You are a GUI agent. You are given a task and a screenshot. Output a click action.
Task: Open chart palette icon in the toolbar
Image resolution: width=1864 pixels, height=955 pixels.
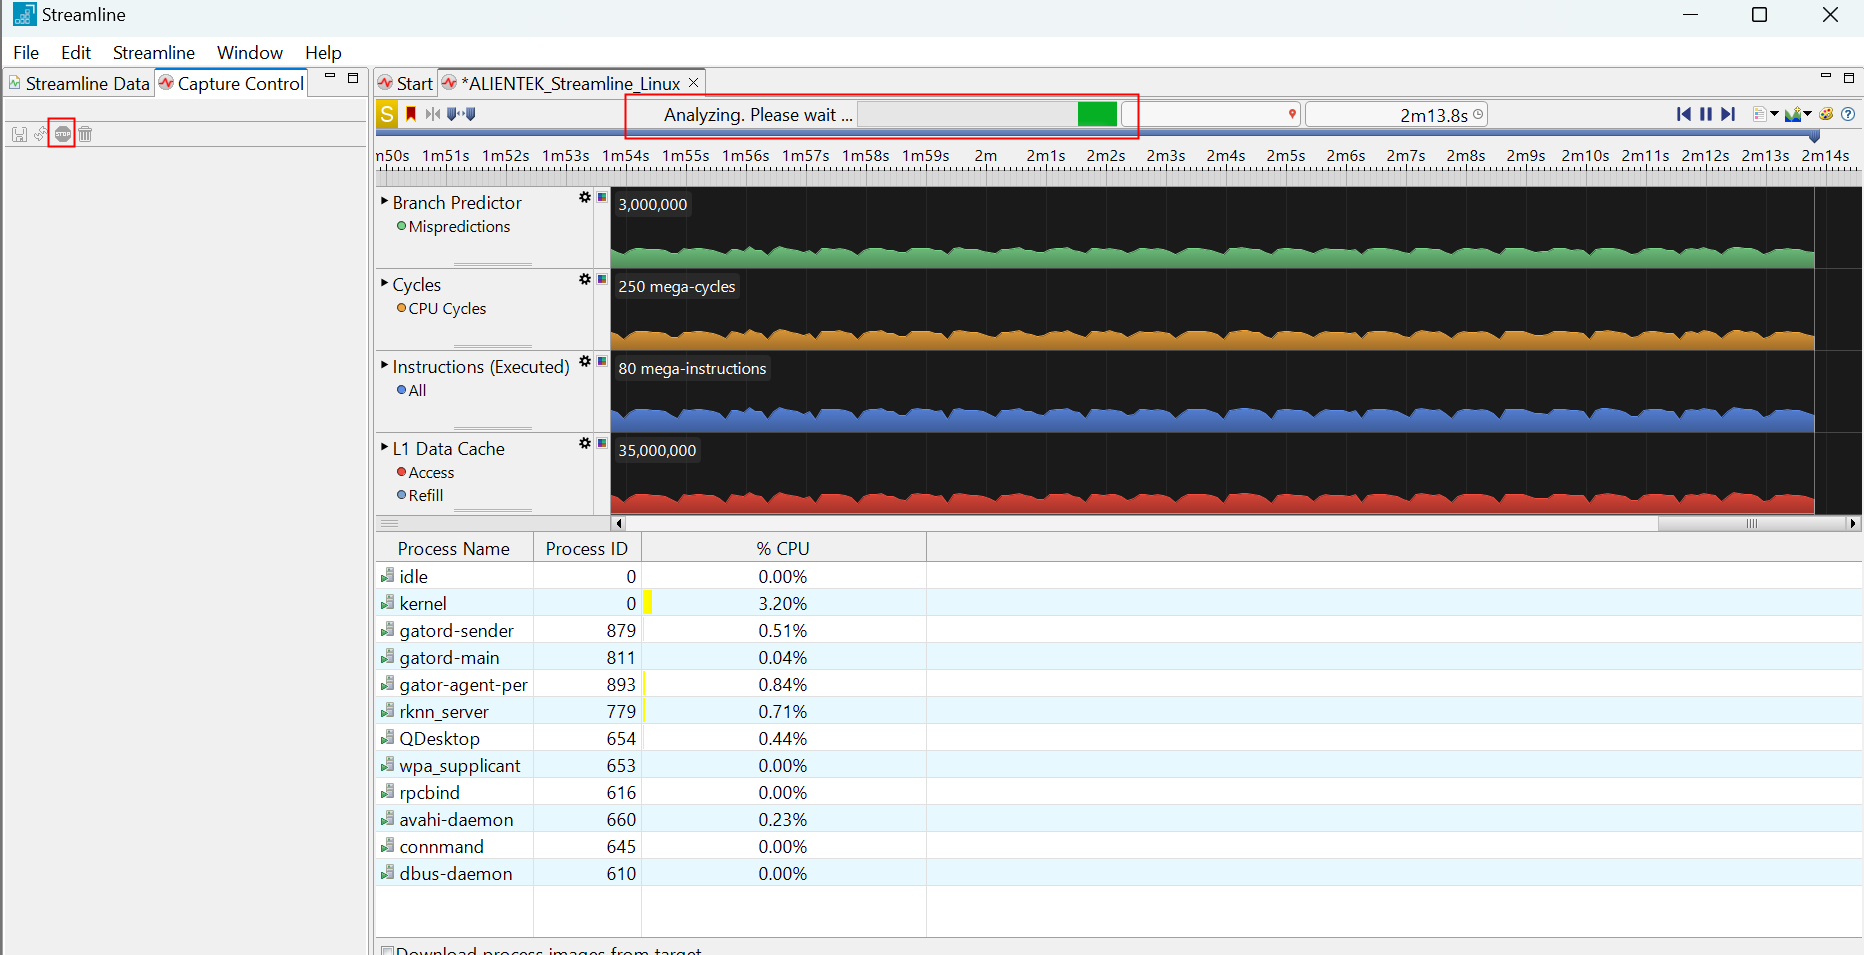point(1826,114)
